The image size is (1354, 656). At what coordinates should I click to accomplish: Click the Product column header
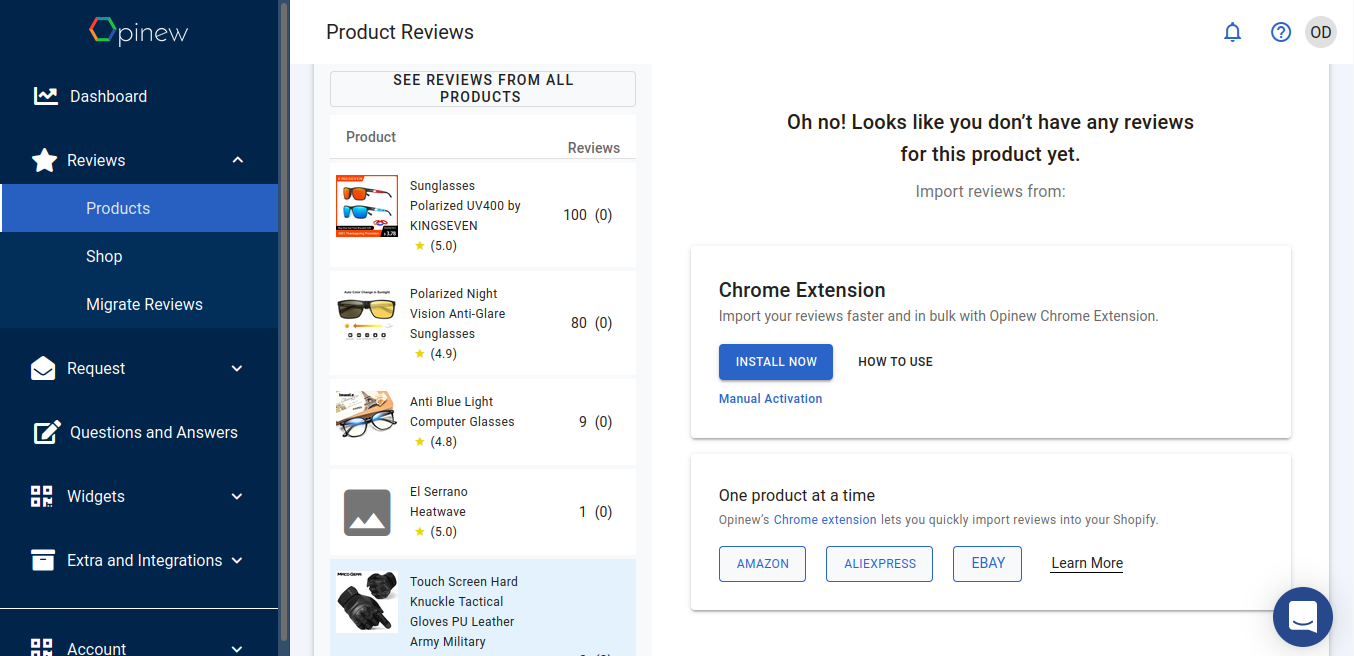[x=371, y=137]
